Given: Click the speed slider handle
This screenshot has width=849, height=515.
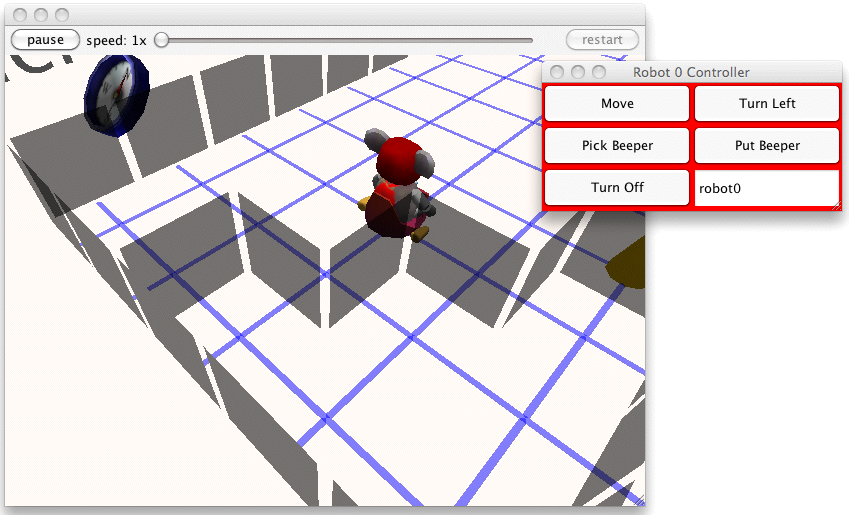Looking at the screenshot, I should pos(161,40).
